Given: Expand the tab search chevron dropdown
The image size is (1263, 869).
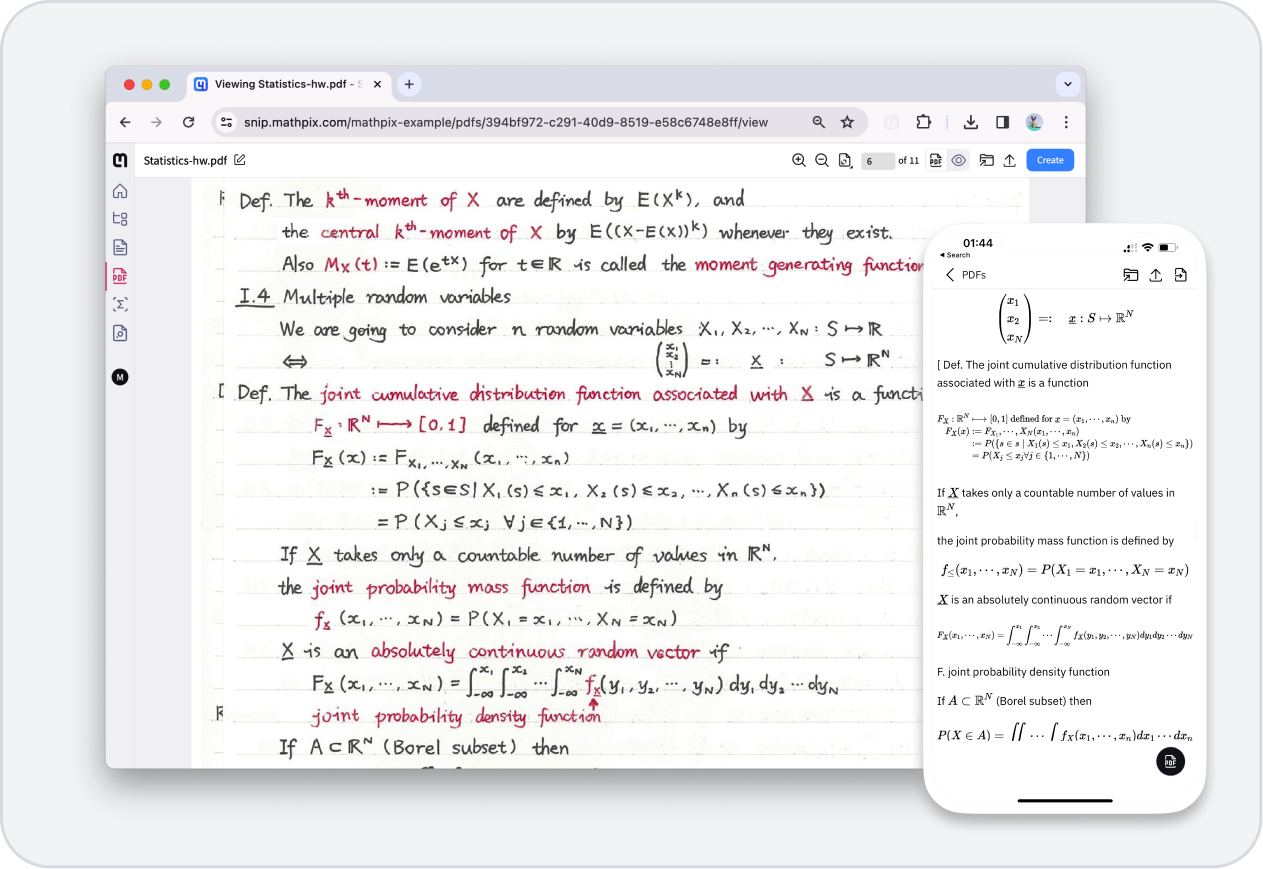Looking at the screenshot, I should pyautogui.click(x=1068, y=84).
